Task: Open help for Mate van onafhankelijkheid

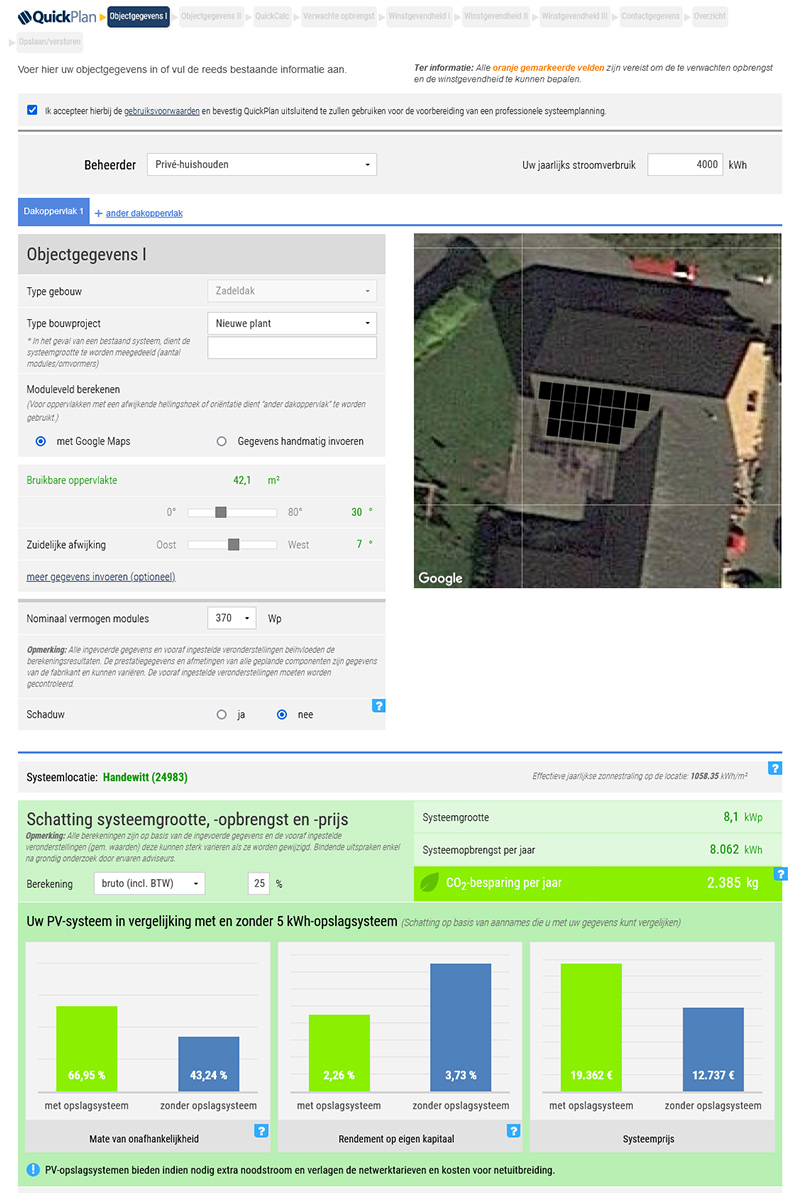Action: (261, 1131)
